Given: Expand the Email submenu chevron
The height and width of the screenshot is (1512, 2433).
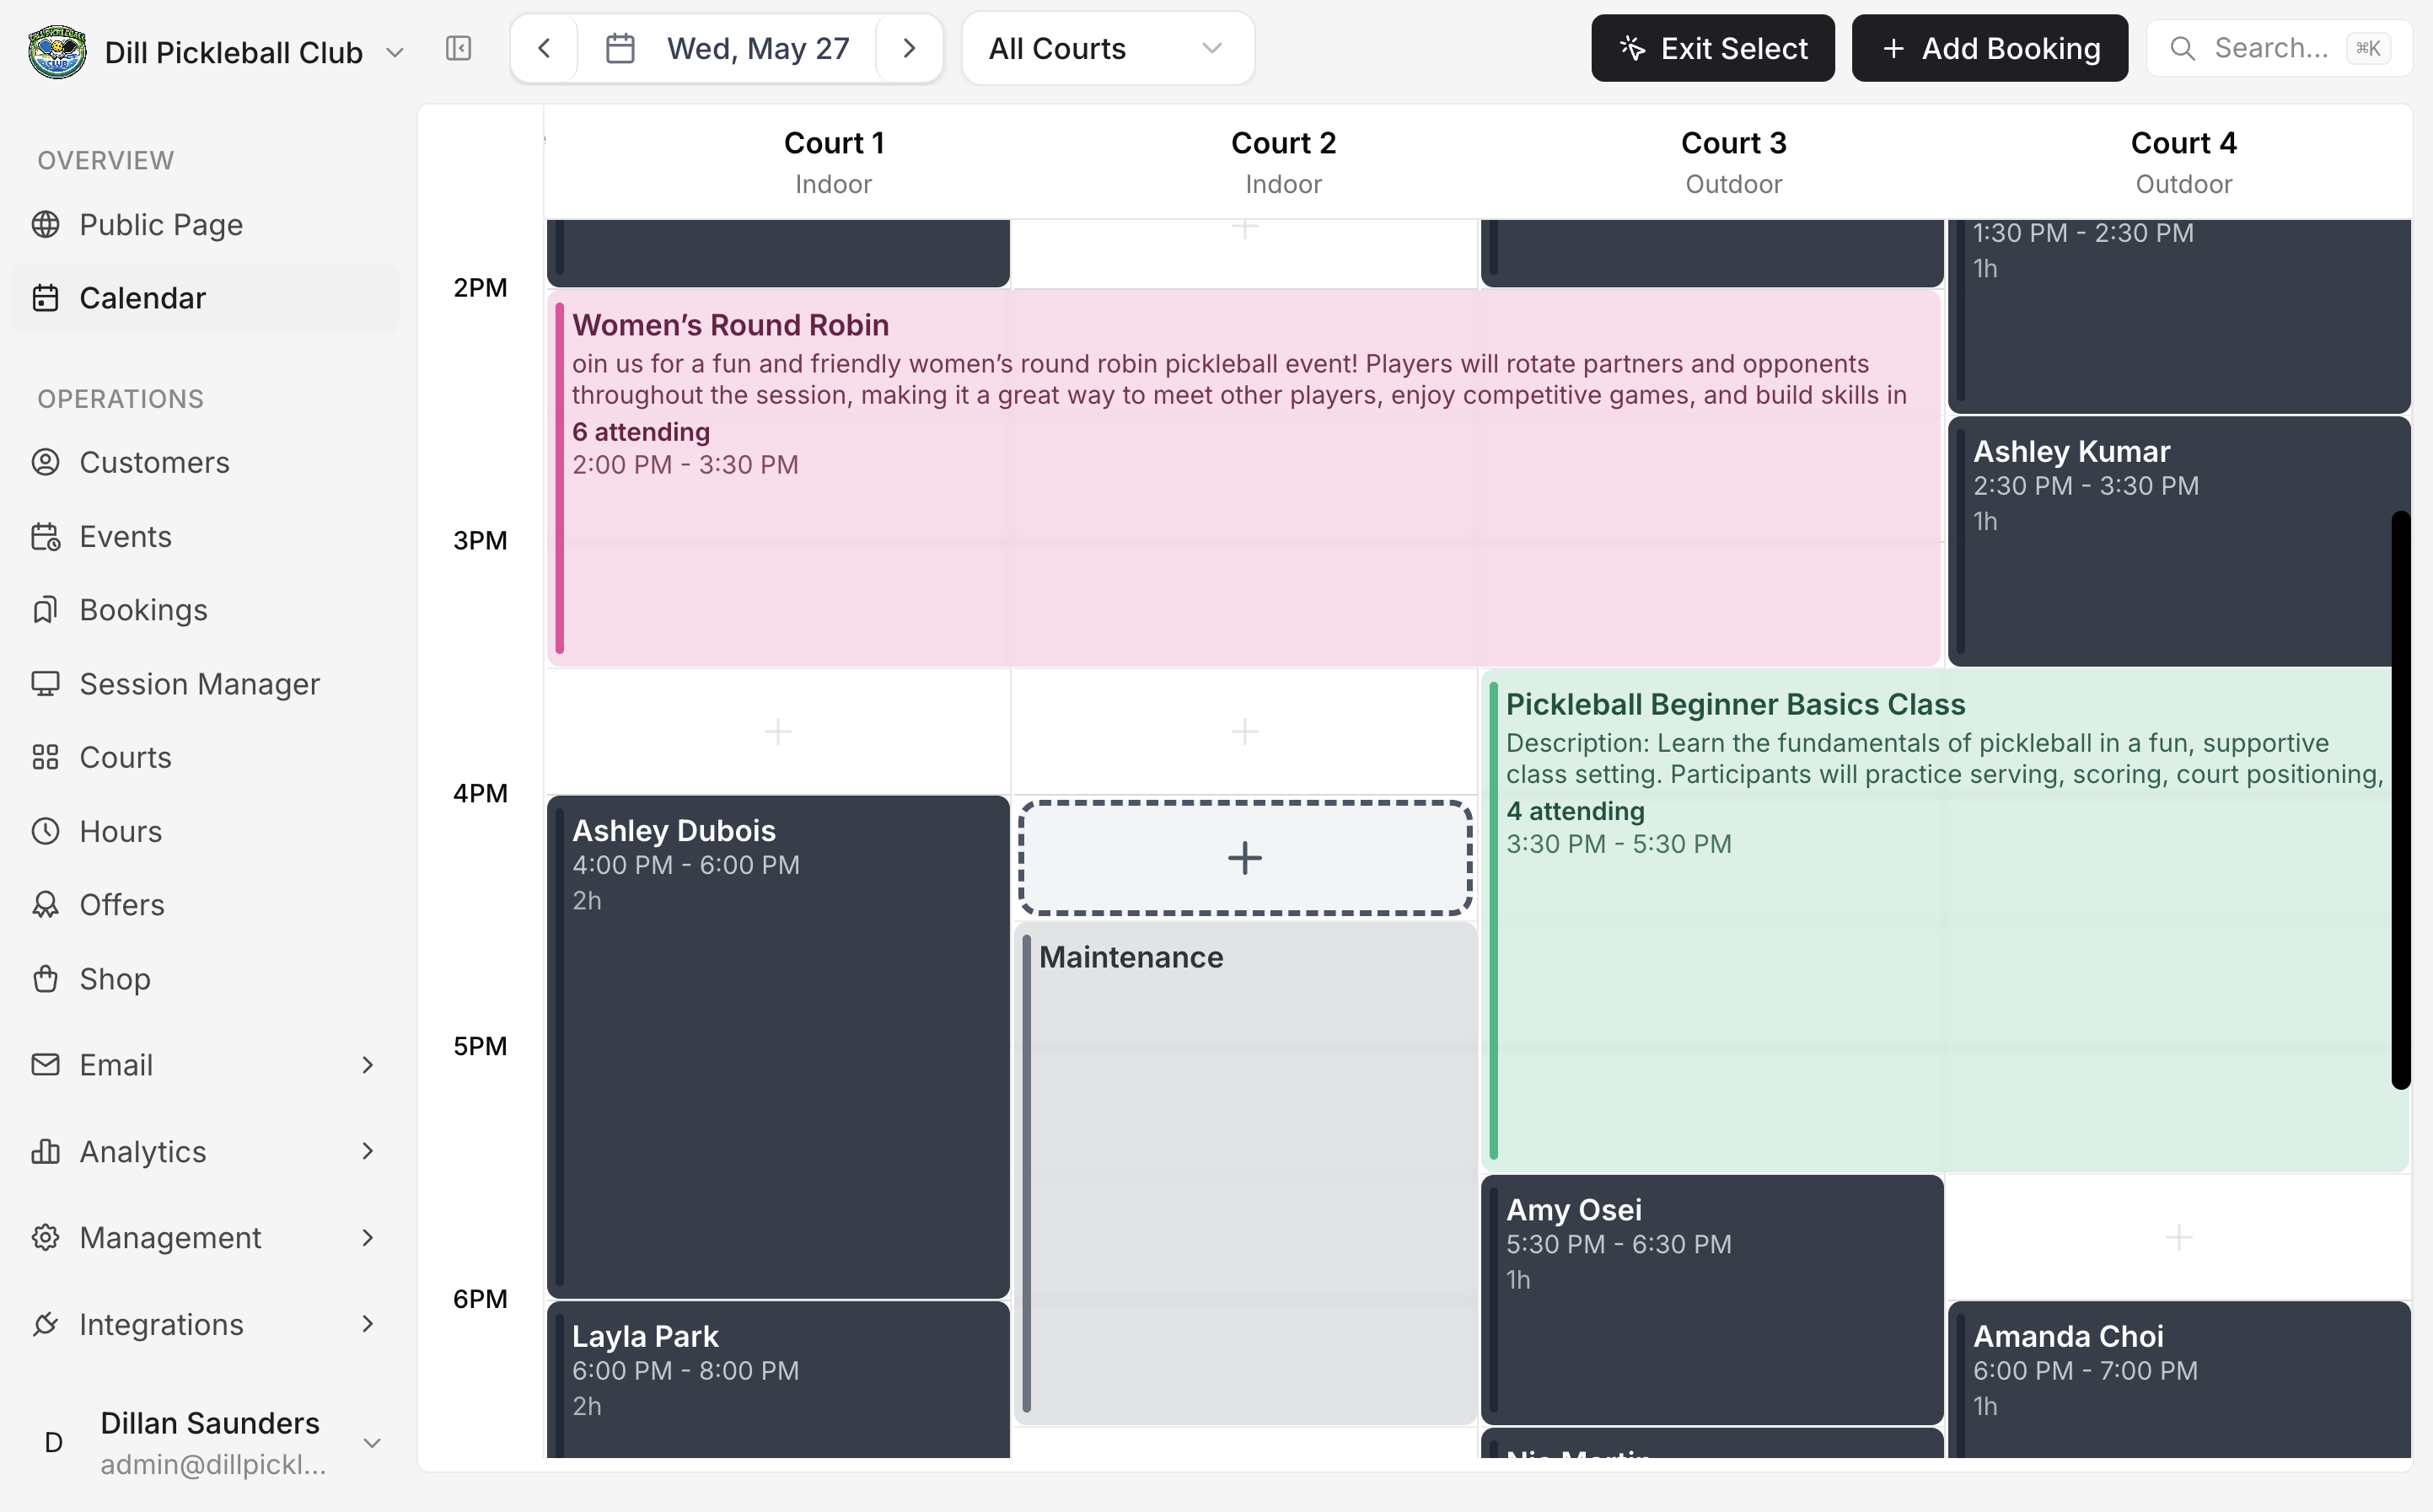Looking at the screenshot, I should click(367, 1065).
